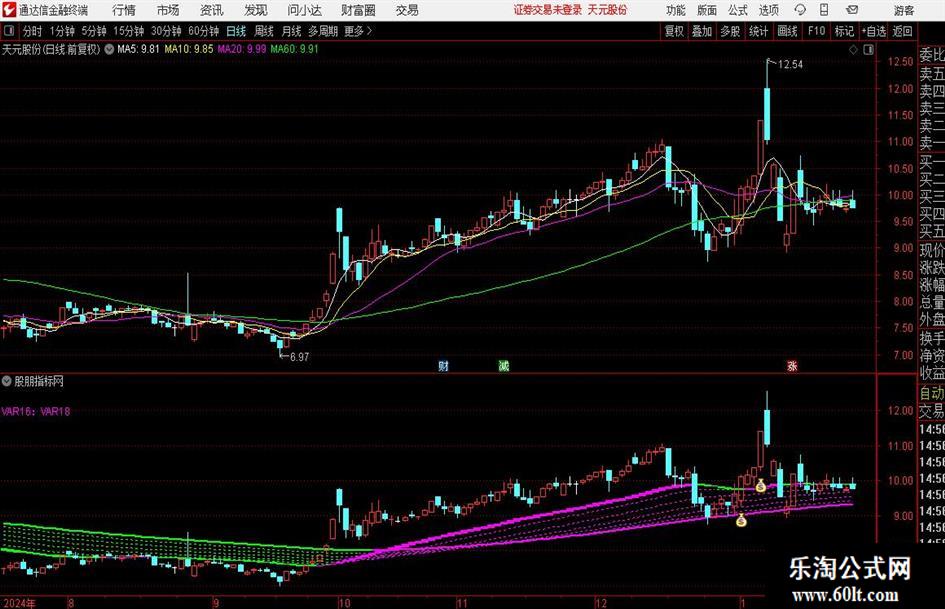Click the 自动 label in right panel

(x=932, y=394)
